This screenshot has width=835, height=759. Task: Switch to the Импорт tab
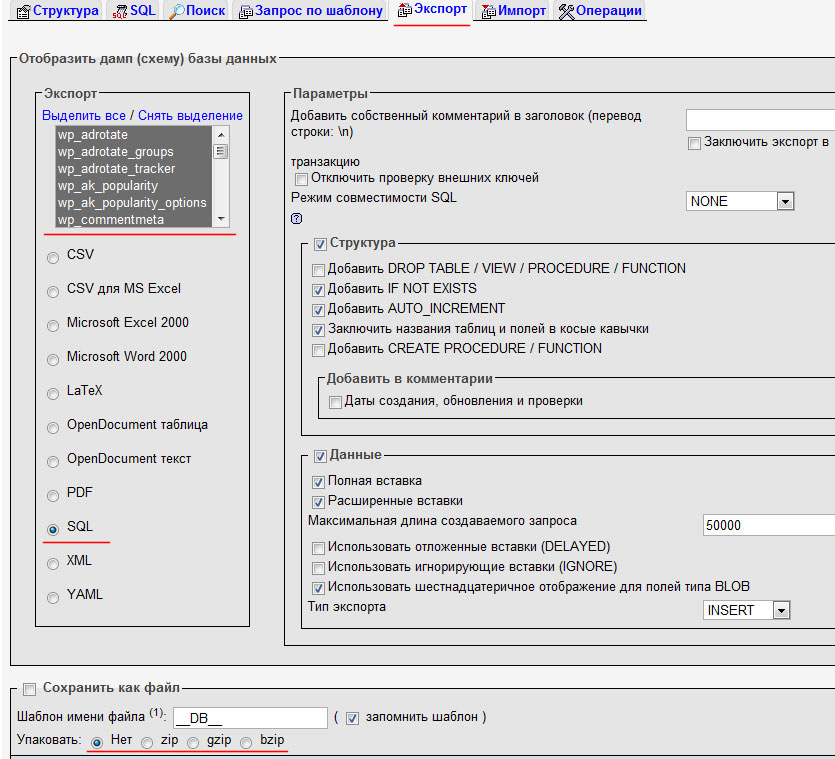[513, 11]
